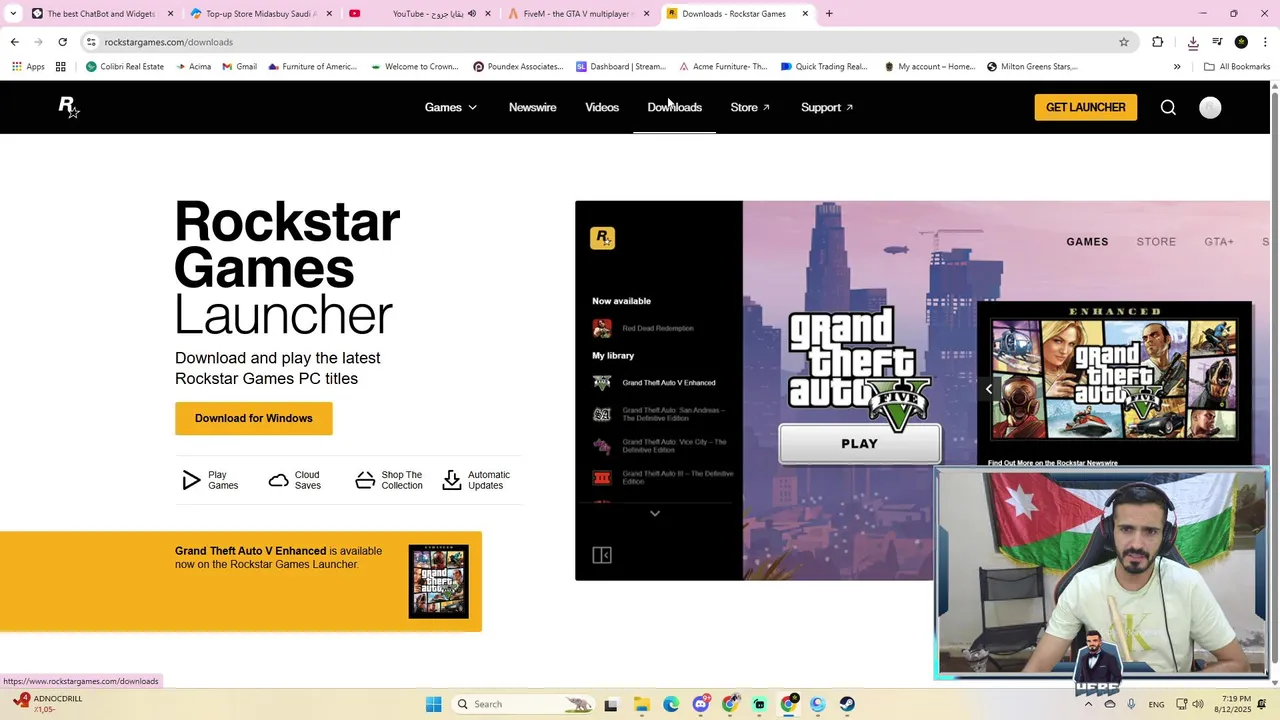The width and height of the screenshot is (1280, 720).
Task: Expand the launcher library list chevron
Action: 655,513
